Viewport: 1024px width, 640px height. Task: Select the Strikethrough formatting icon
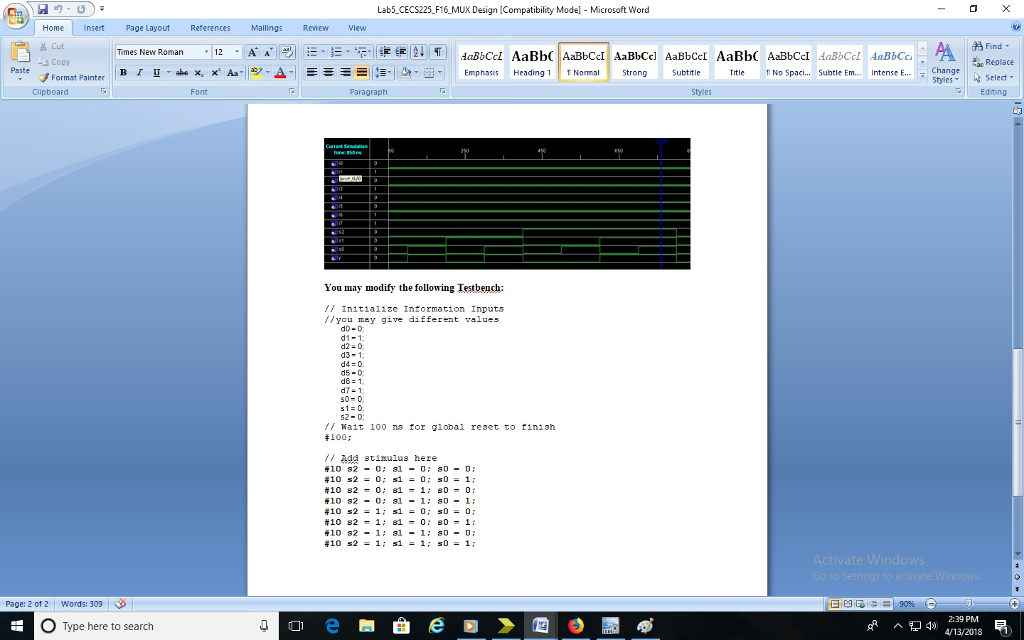182,72
